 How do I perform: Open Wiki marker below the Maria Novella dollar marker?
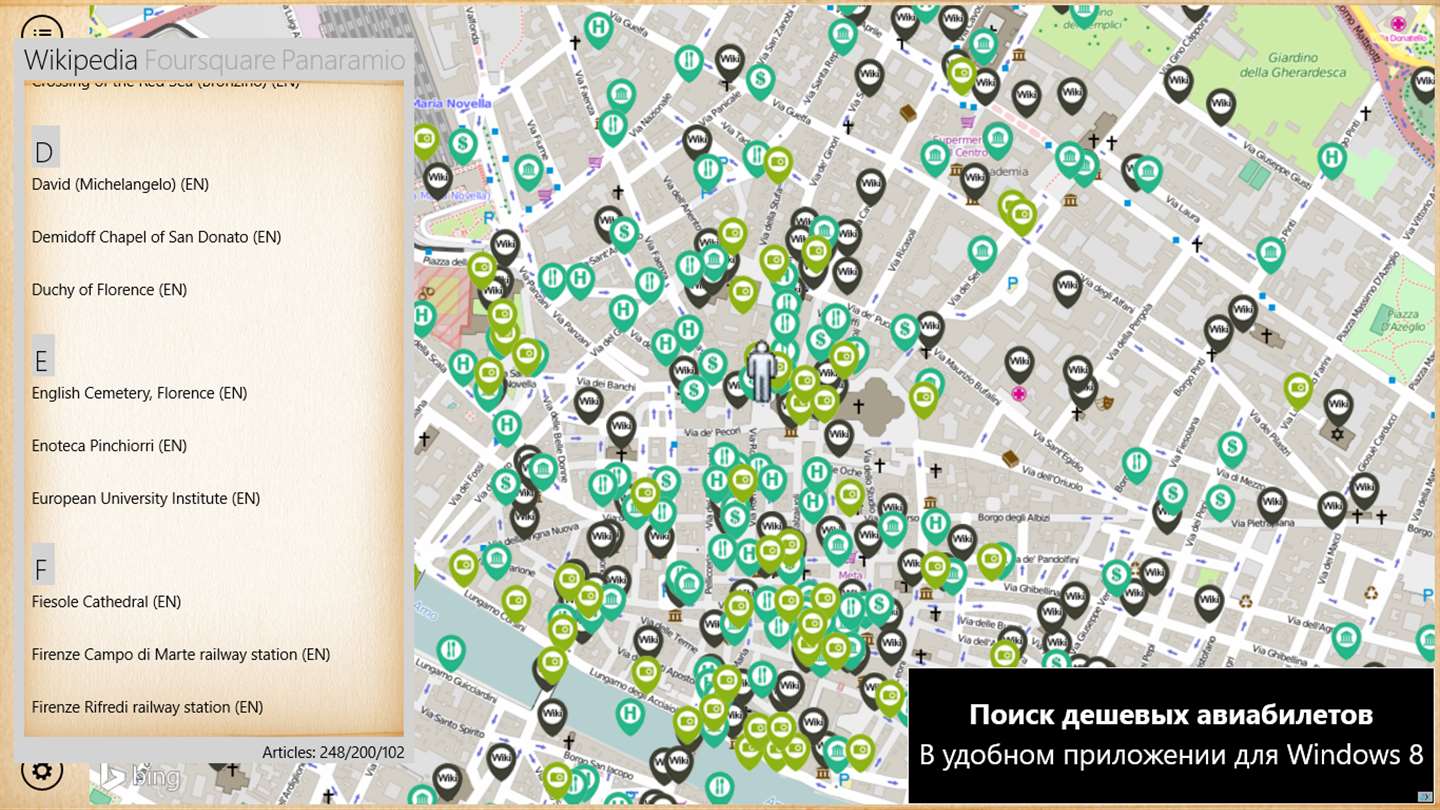click(x=437, y=180)
